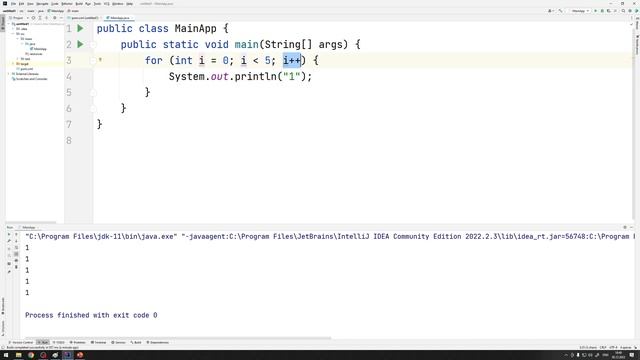Open the Terminal tool window
Screen dimensions: 640x360
click(x=98, y=342)
